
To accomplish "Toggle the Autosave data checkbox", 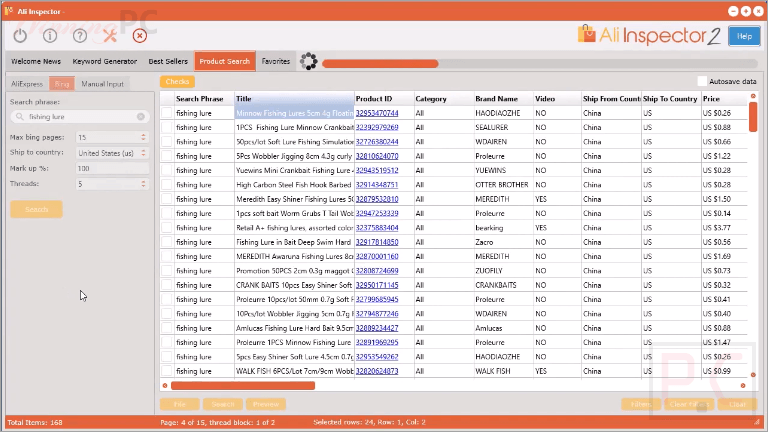I will [x=702, y=81].
